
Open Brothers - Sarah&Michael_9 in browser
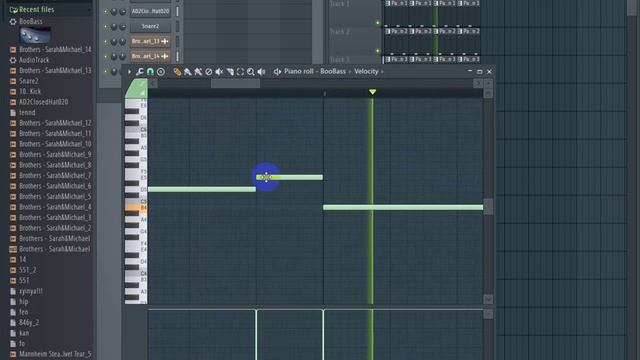55,155
